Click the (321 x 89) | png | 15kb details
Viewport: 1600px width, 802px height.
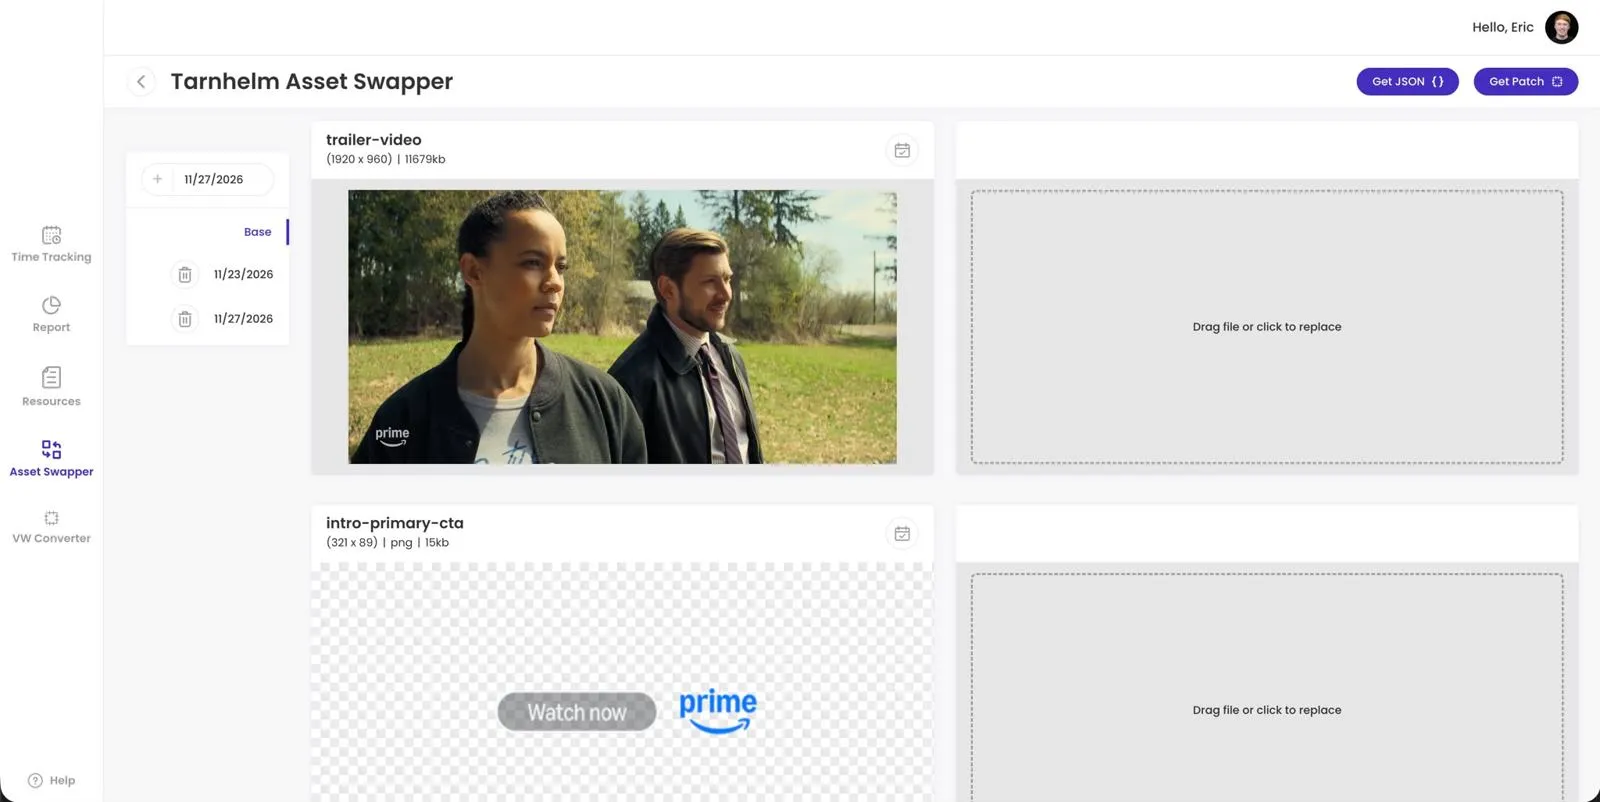point(387,543)
